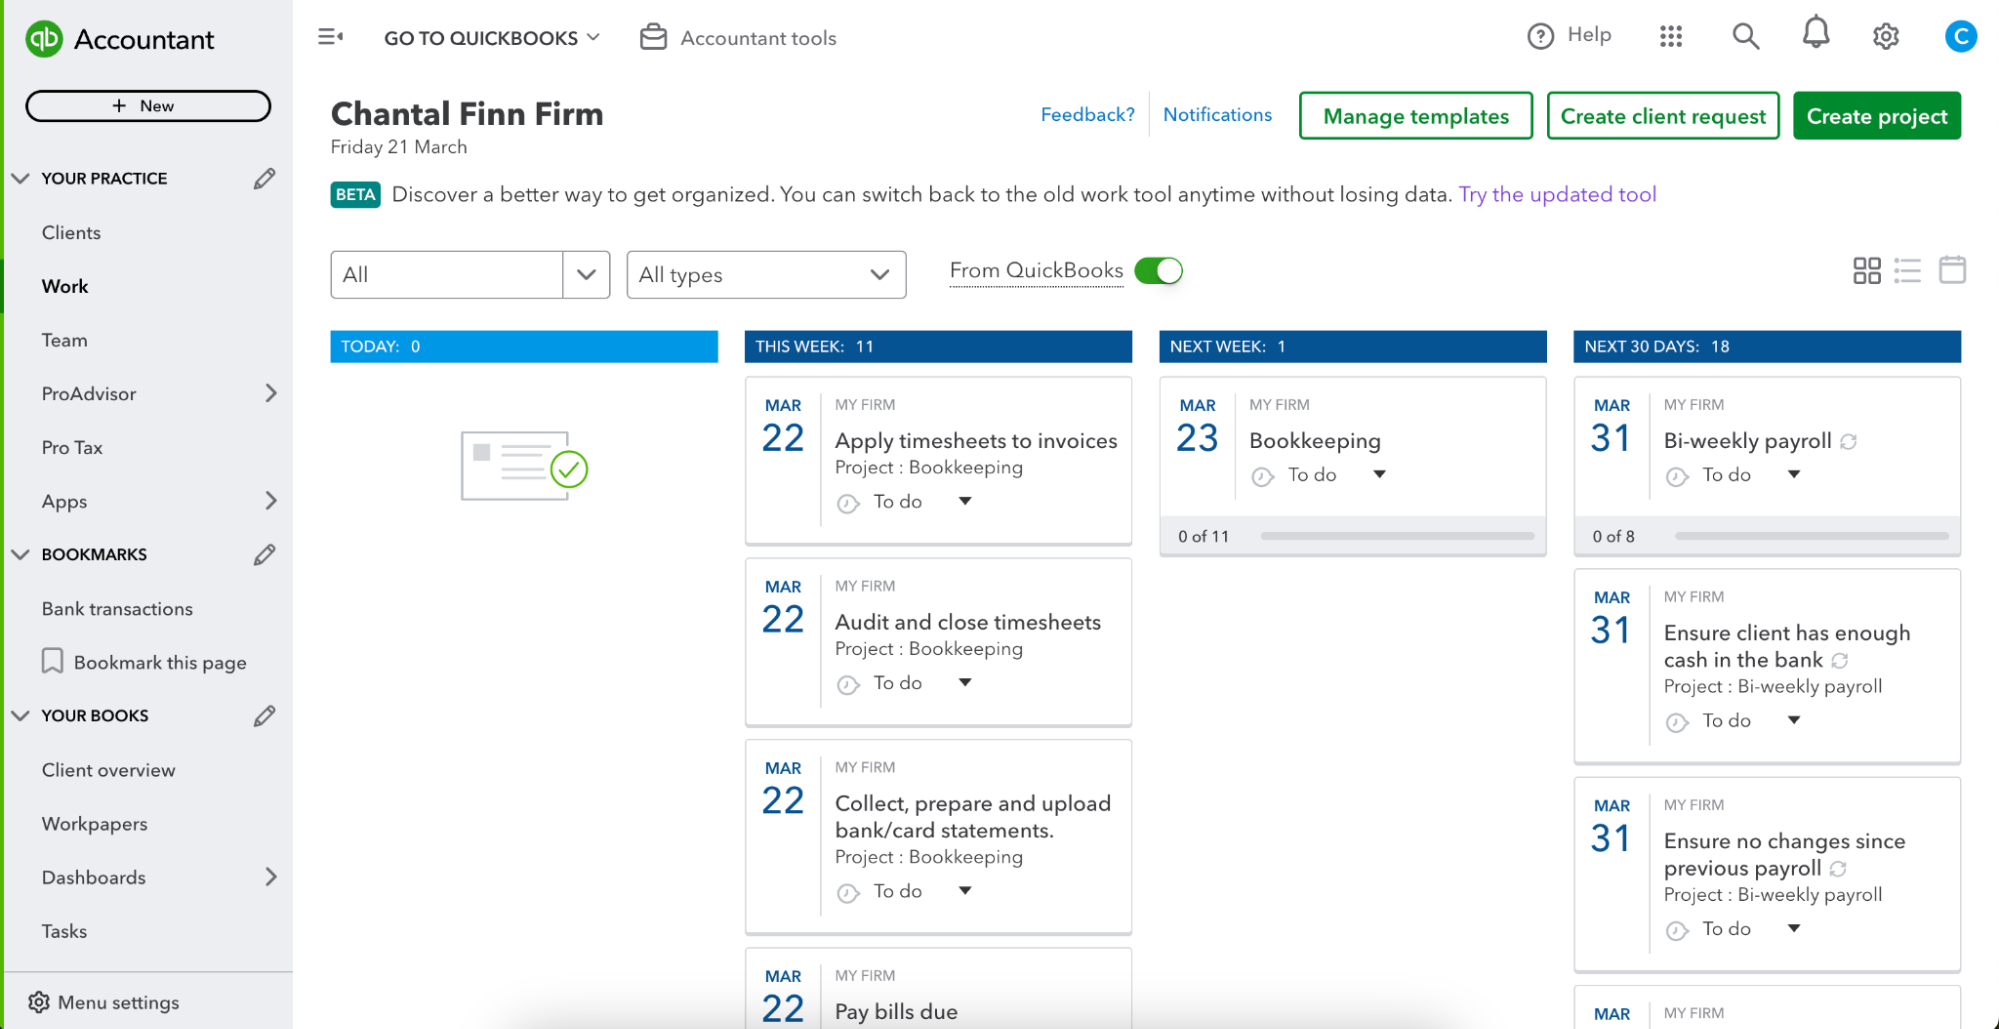Collapse the left navigation menu icon
The image size is (1999, 1029).
point(330,37)
